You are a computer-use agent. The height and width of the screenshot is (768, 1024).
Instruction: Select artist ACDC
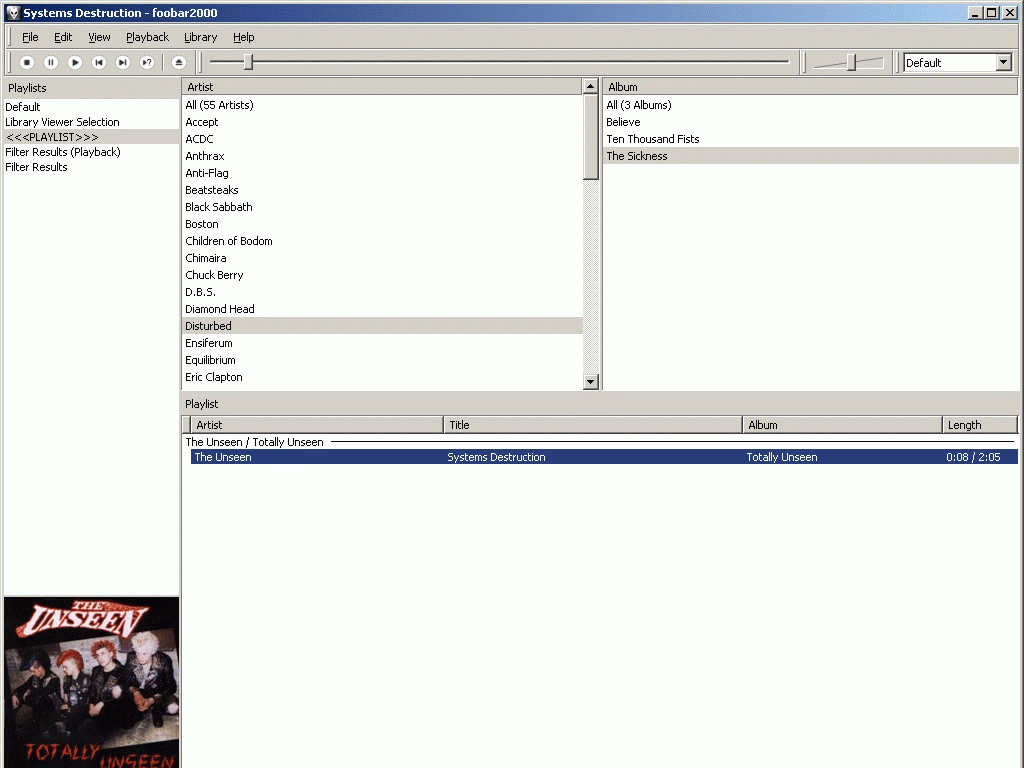[382, 139]
